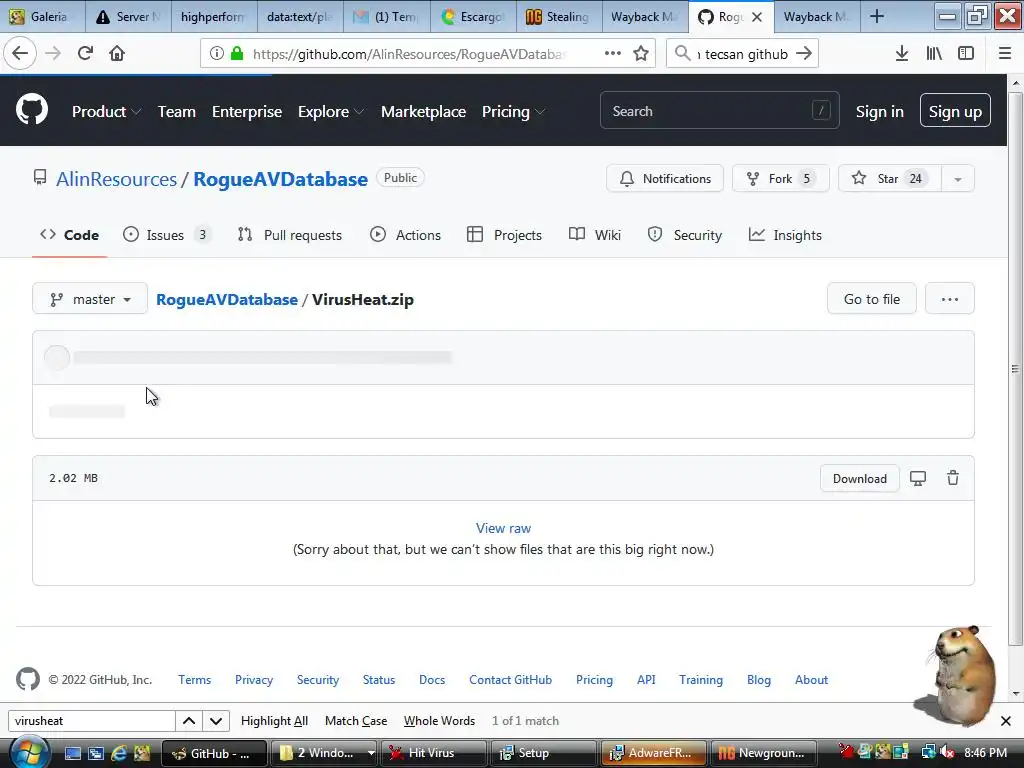Click the Sign in link
This screenshot has width=1024, height=768.
pos(880,112)
